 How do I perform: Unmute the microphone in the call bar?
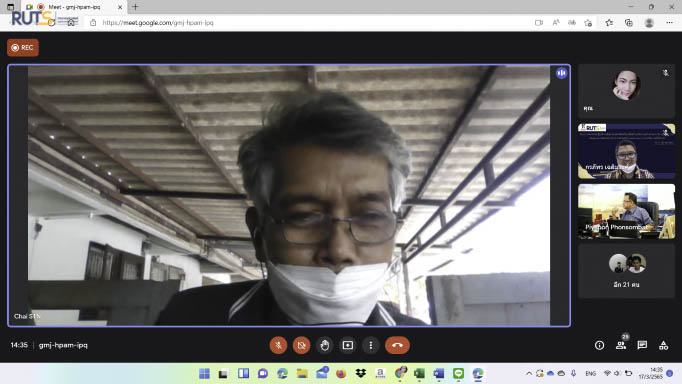point(278,345)
